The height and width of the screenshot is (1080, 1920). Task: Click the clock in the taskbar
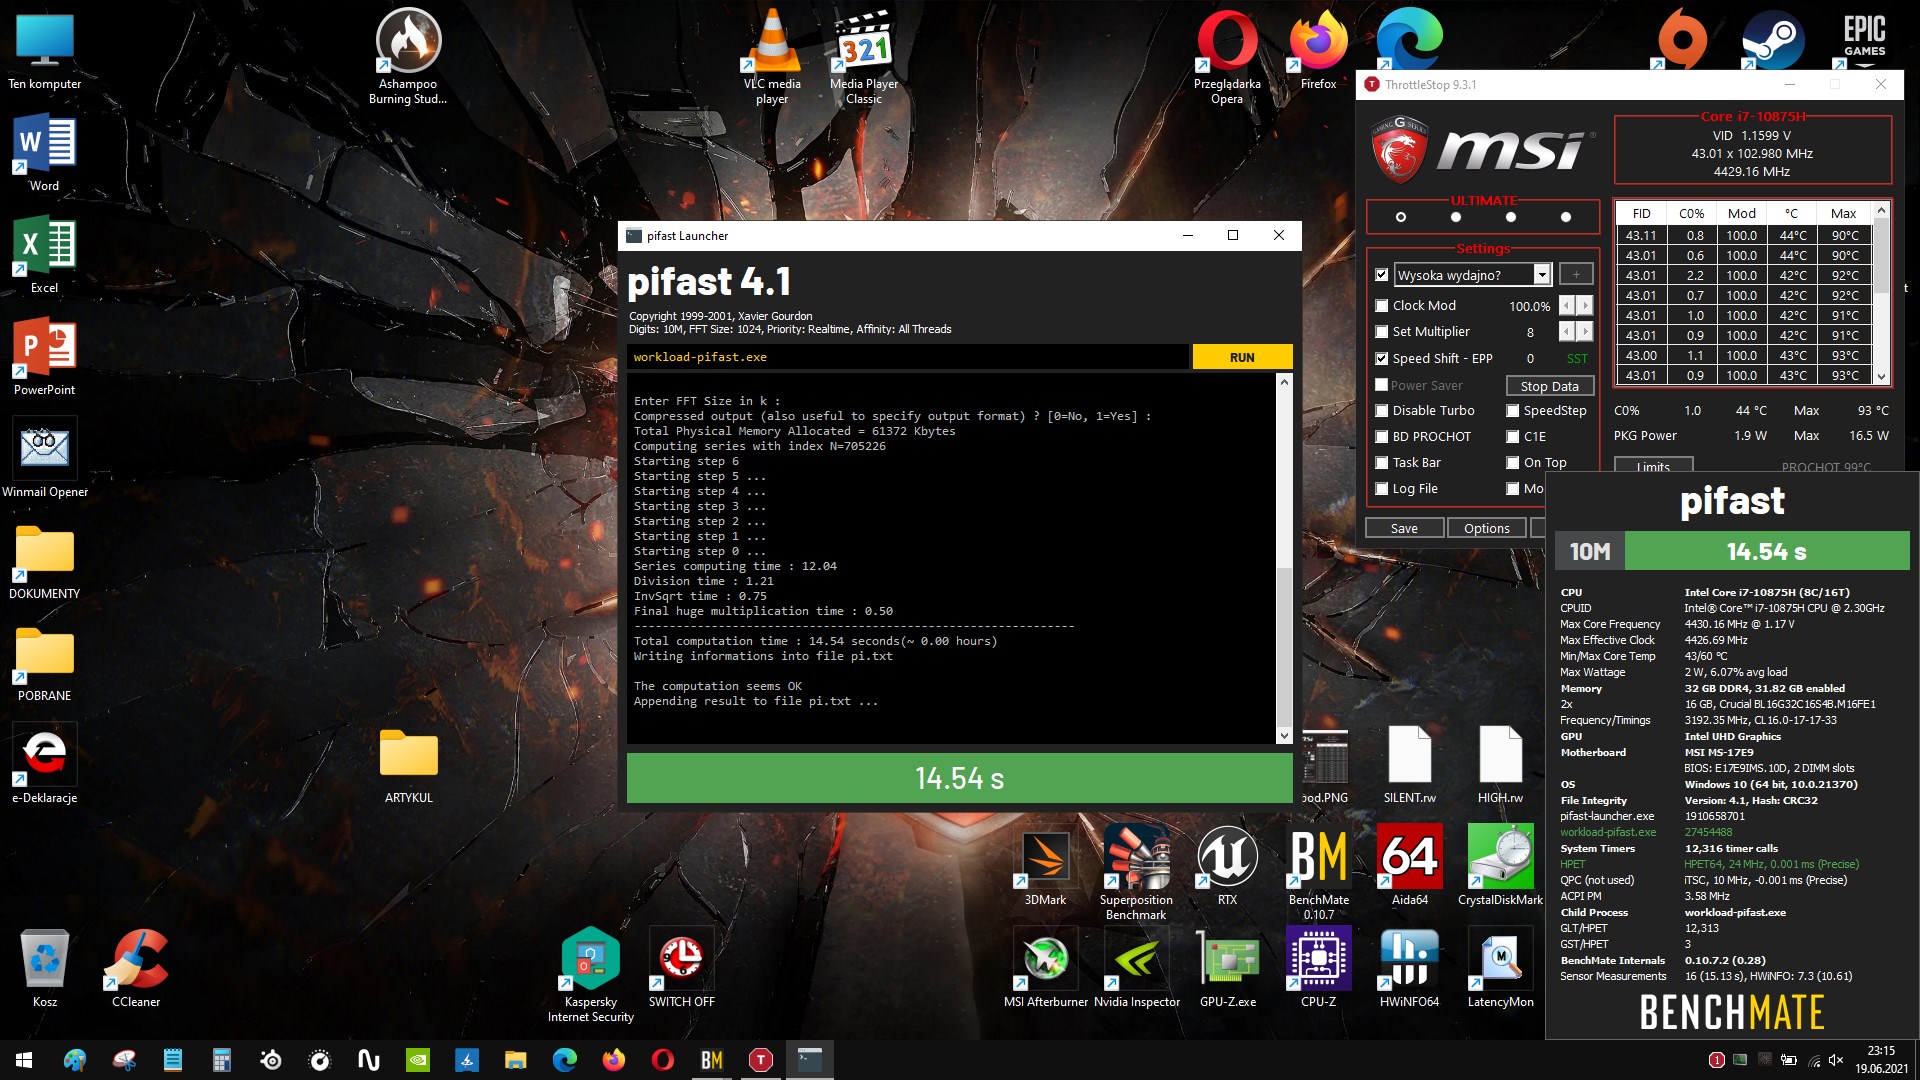(x=1880, y=1060)
